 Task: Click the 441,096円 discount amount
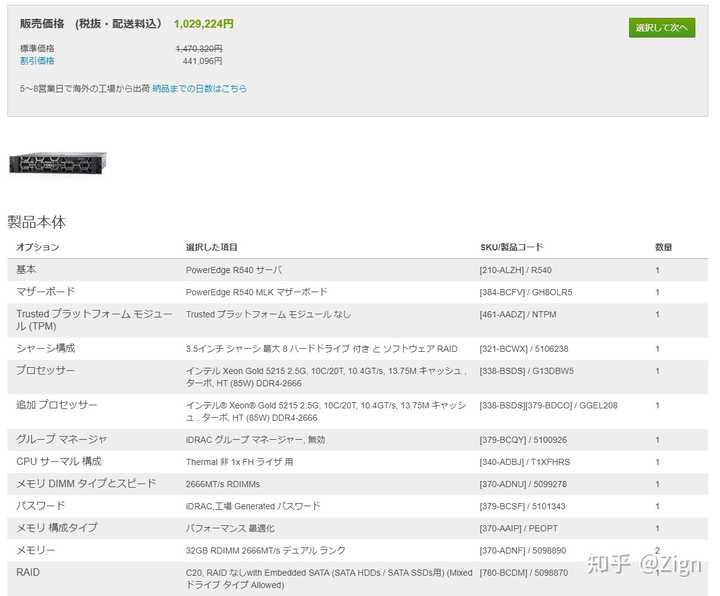[x=202, y=61]
